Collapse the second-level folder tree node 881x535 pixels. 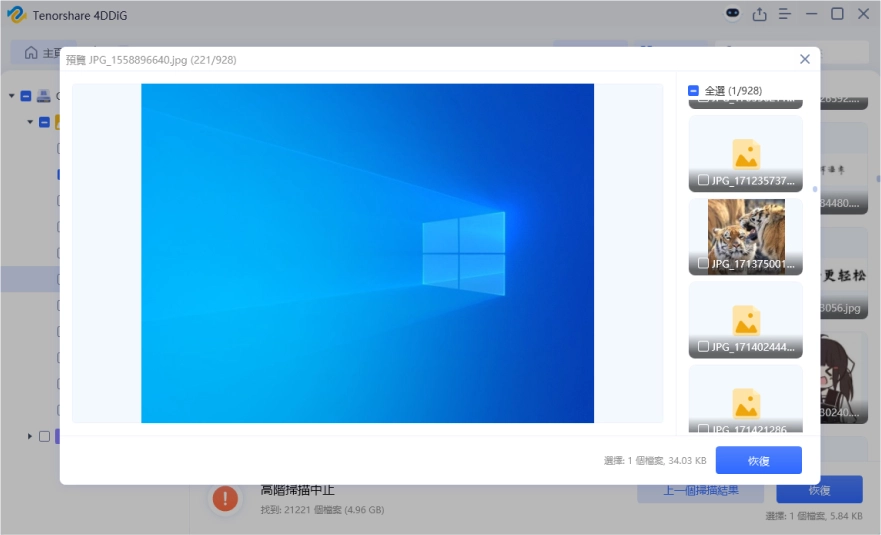pyautogui.click(x=30, y=122)
